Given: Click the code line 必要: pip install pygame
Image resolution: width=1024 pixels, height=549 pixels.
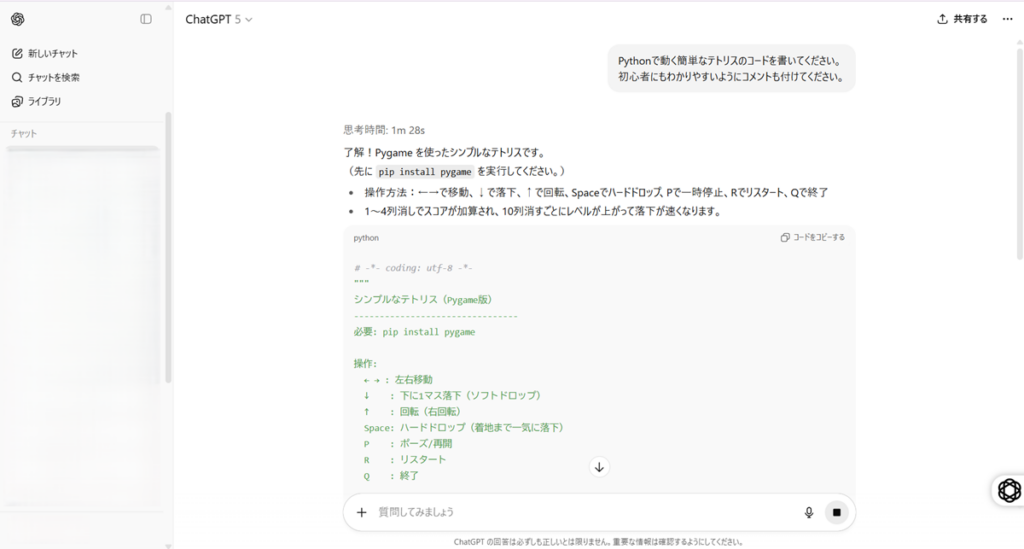Looking at the screenshot, I should (414, 332).
